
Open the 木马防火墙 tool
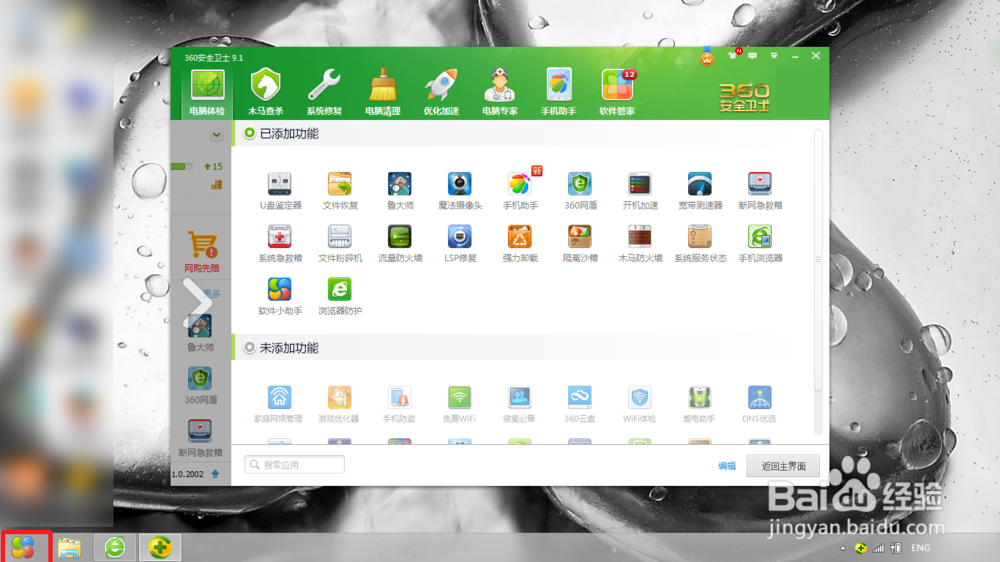[640, 244]
